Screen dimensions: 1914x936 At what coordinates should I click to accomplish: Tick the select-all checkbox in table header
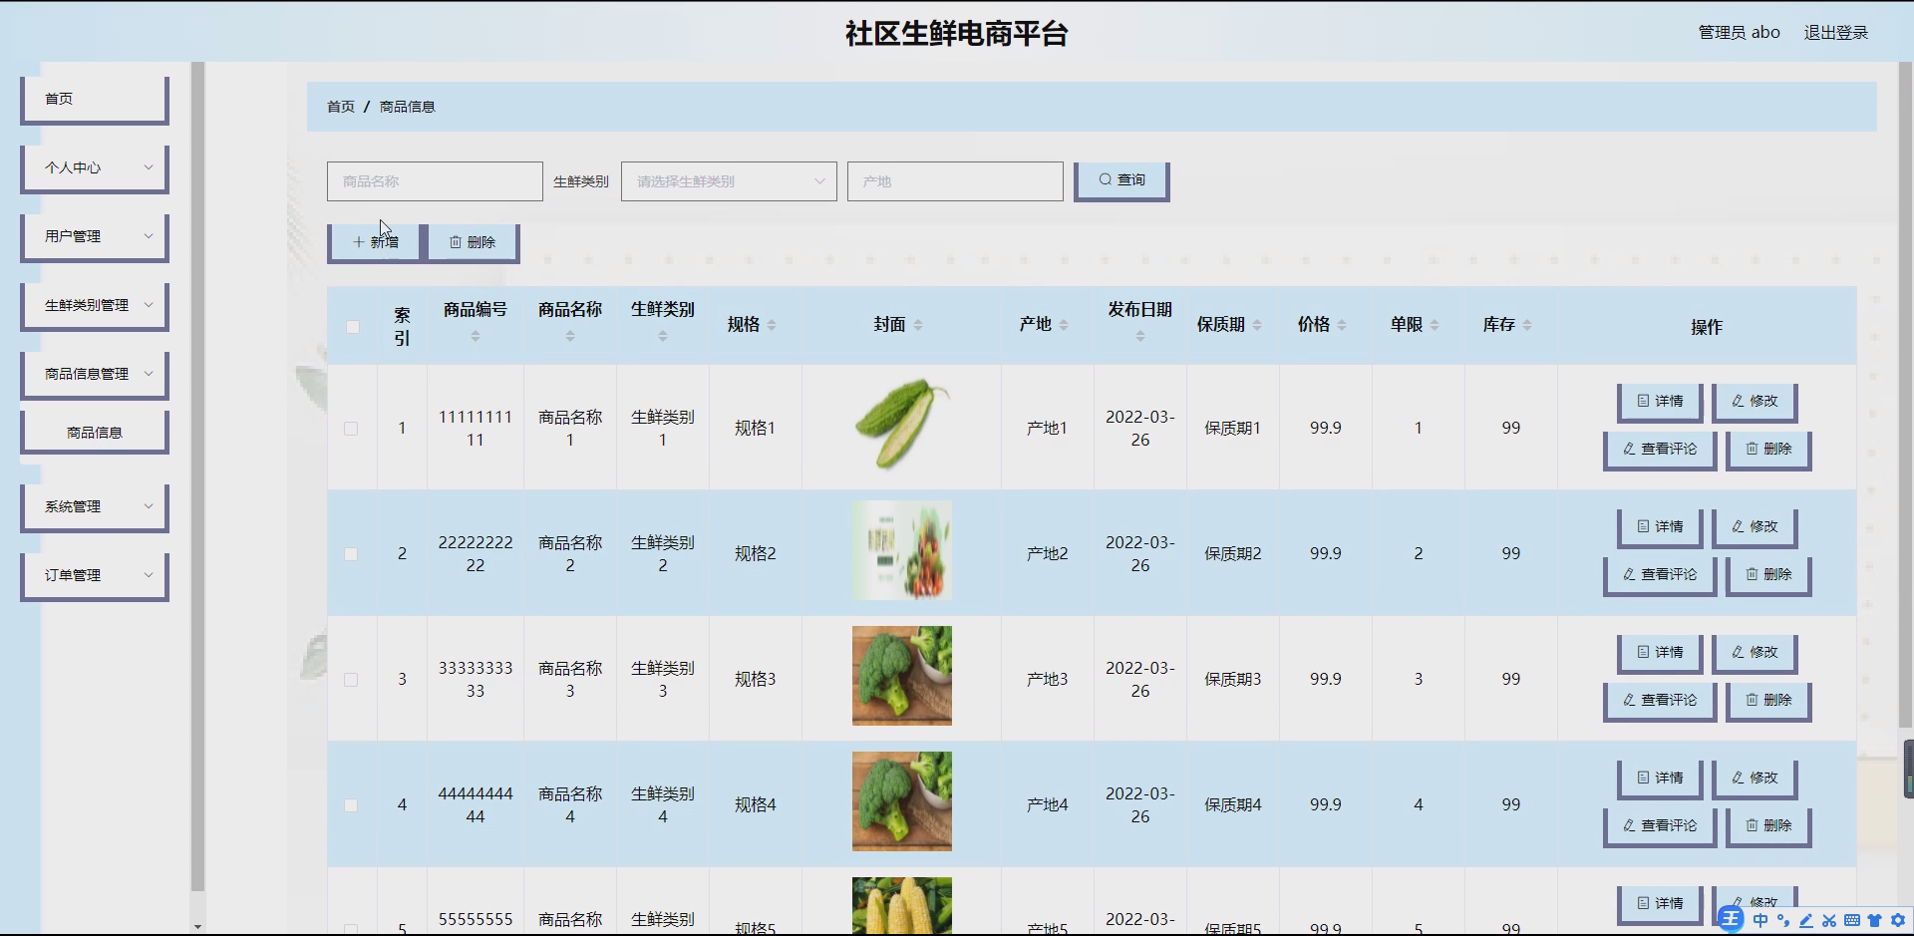pyautogui.click(x=352, y=327)
